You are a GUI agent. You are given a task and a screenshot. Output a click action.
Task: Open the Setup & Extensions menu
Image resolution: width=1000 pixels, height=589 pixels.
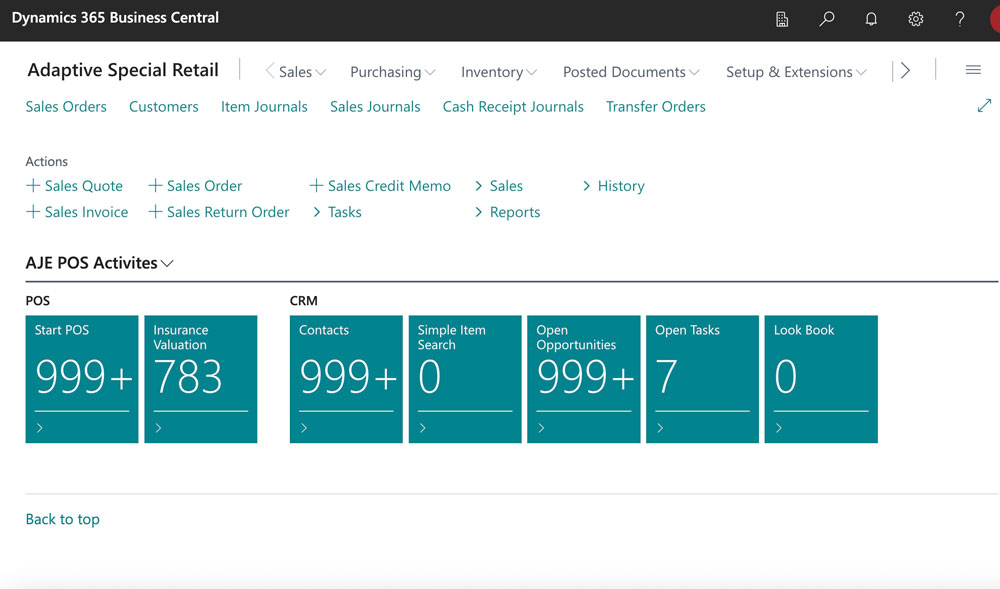(x=795, y=72)
